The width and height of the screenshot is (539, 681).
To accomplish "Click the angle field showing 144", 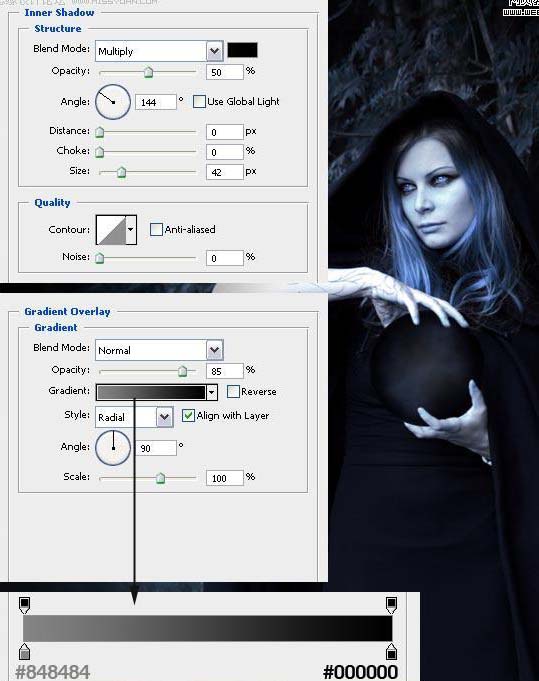I will point(156,102).
